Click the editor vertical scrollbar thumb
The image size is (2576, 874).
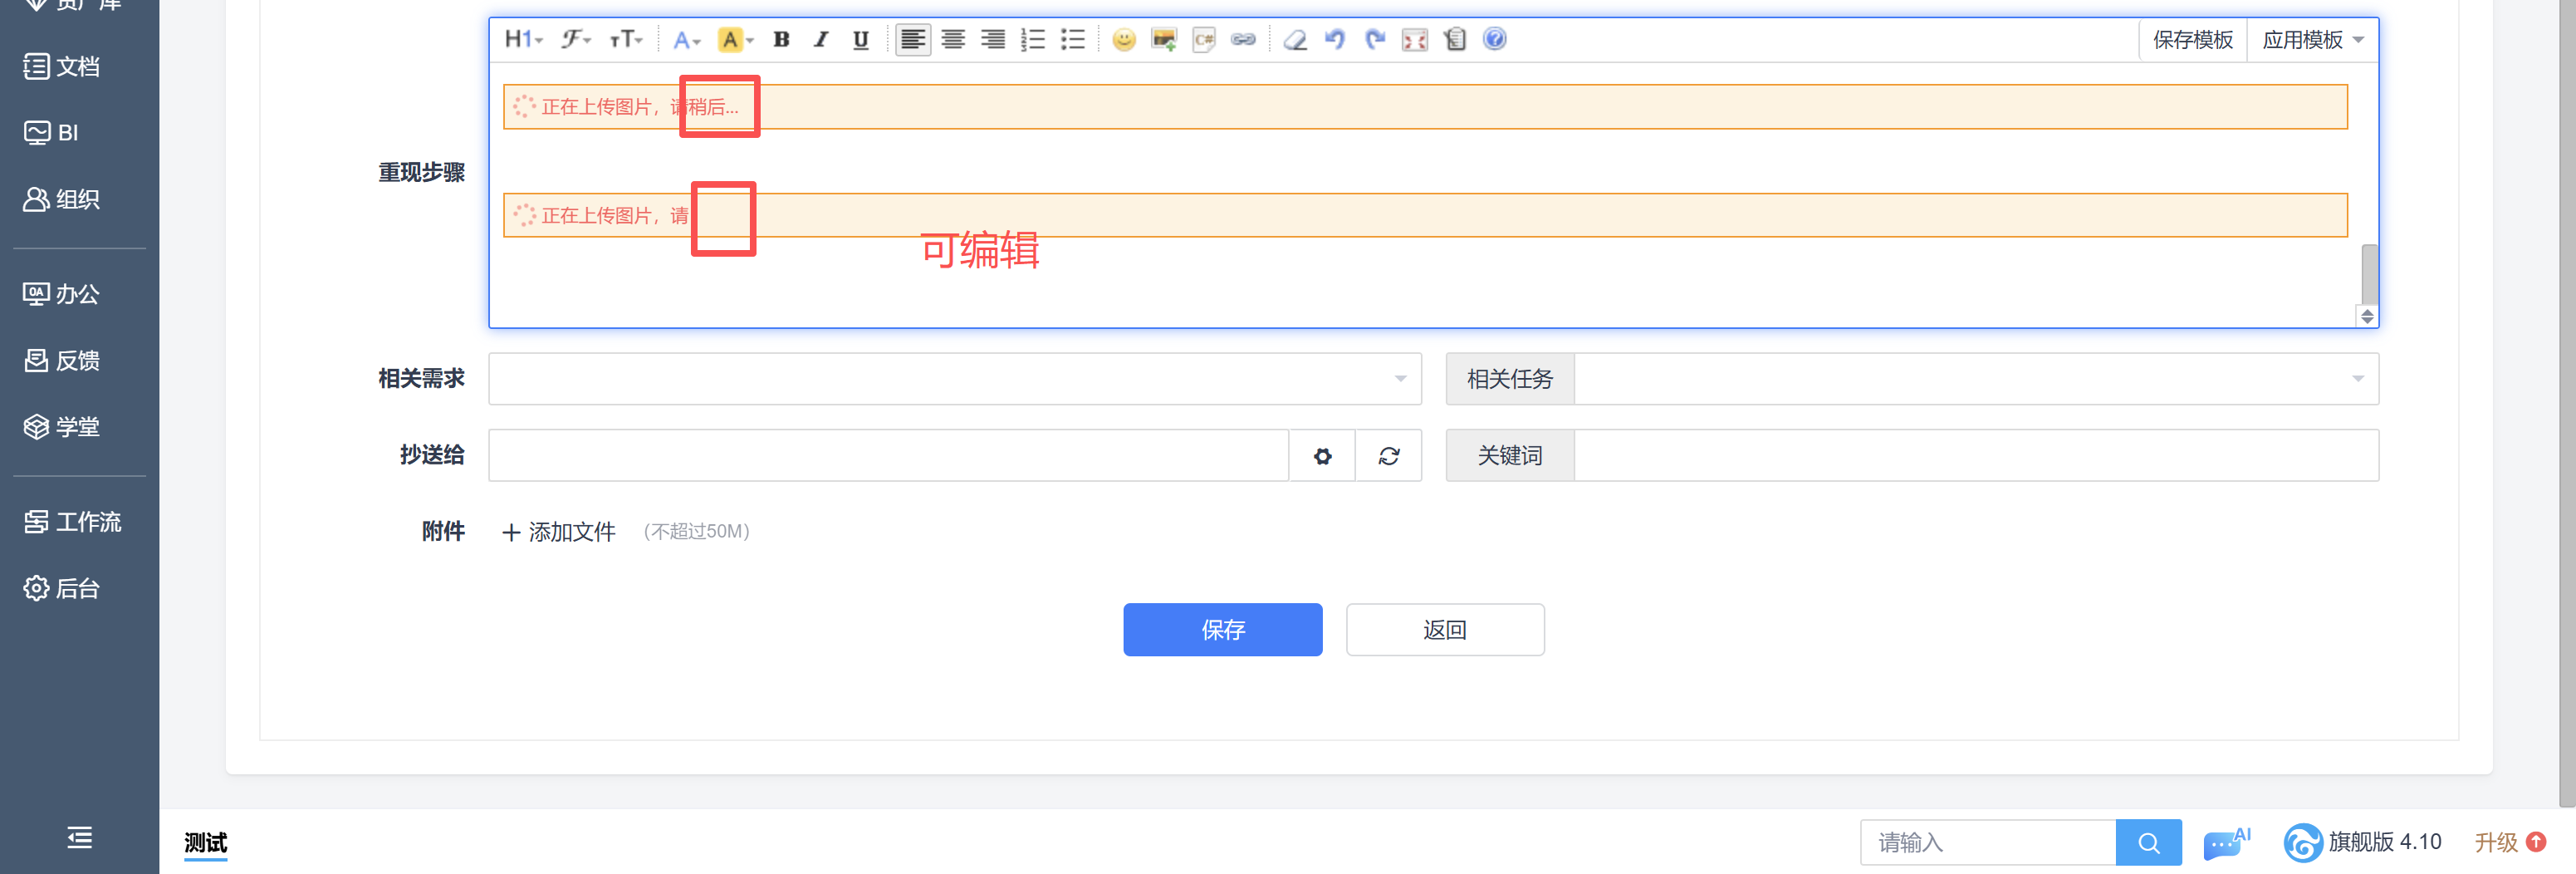pos(2369,273)
